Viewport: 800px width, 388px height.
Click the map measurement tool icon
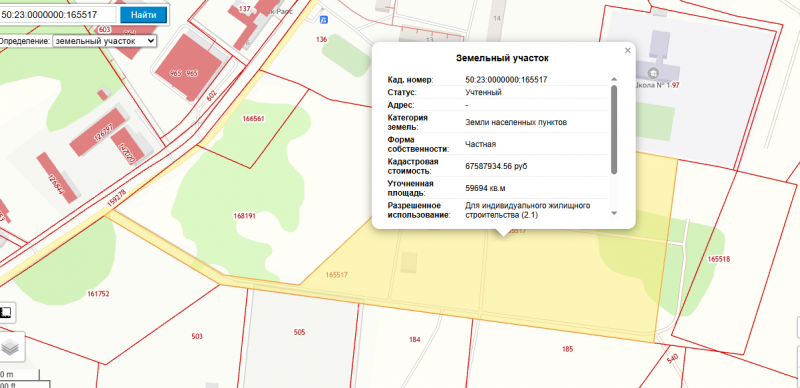6,312
